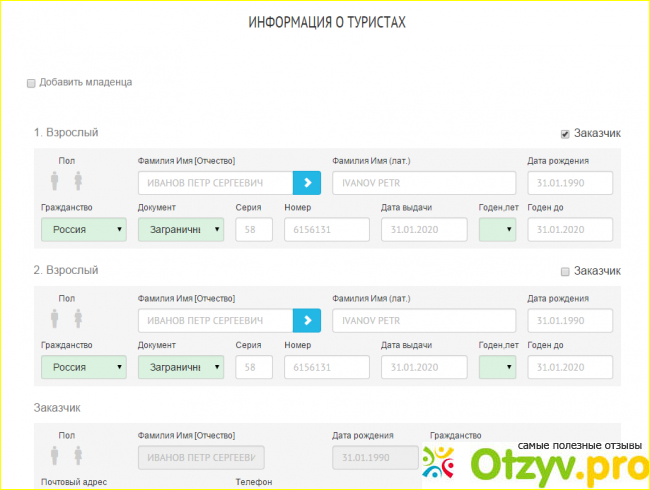The height and width of the screenshot is (490, 650).
Task: Select female gender icon in Заказчик section
Action: (76, 456)
